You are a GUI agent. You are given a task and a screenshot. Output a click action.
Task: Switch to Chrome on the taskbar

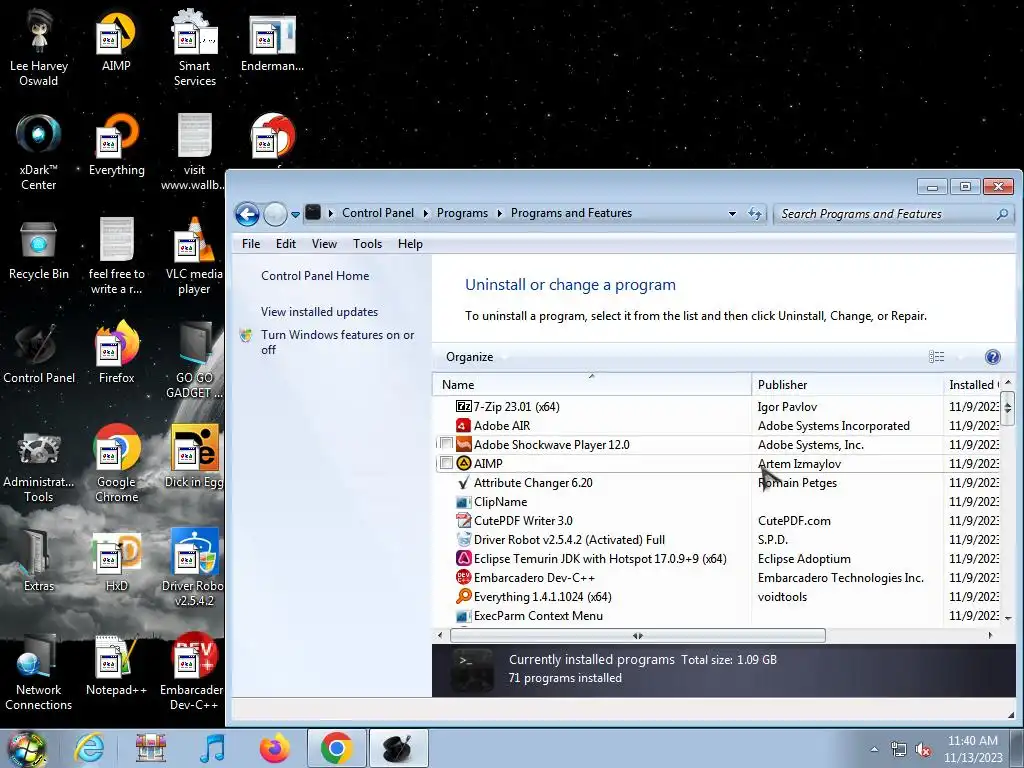337,748
